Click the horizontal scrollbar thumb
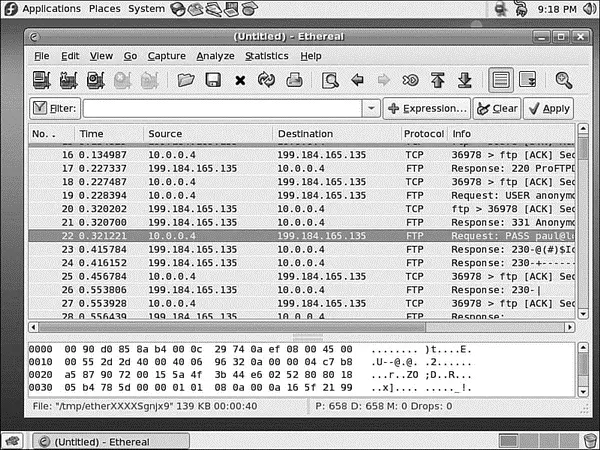The image size is (600, 450). [x=232, y=327]
